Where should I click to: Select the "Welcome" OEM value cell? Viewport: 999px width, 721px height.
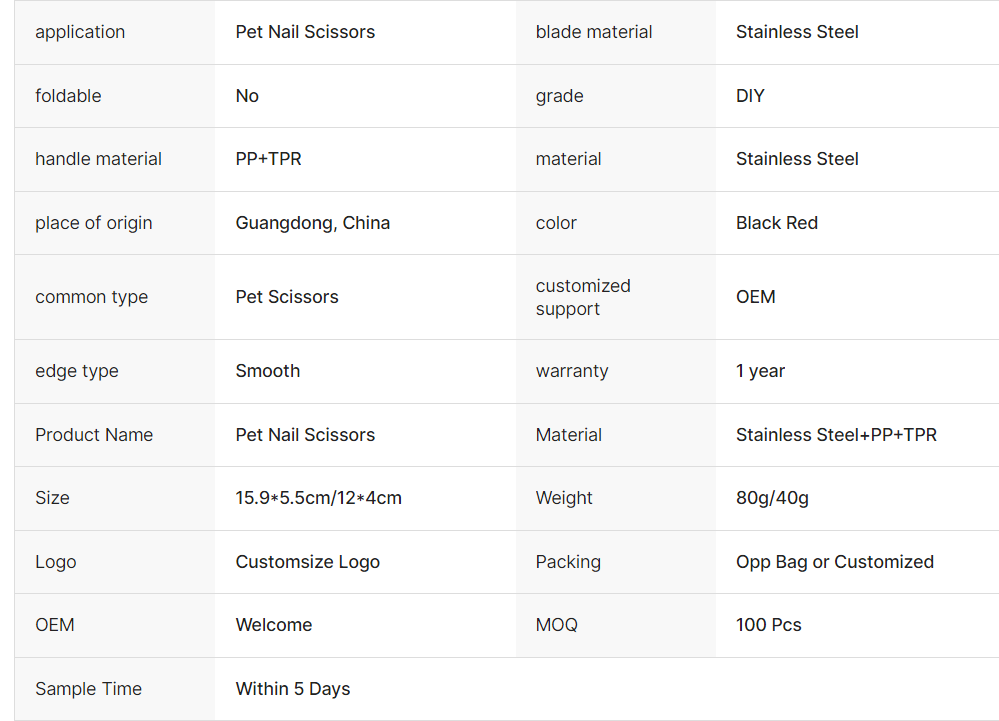pyautogui.click(x=273, y=625)
